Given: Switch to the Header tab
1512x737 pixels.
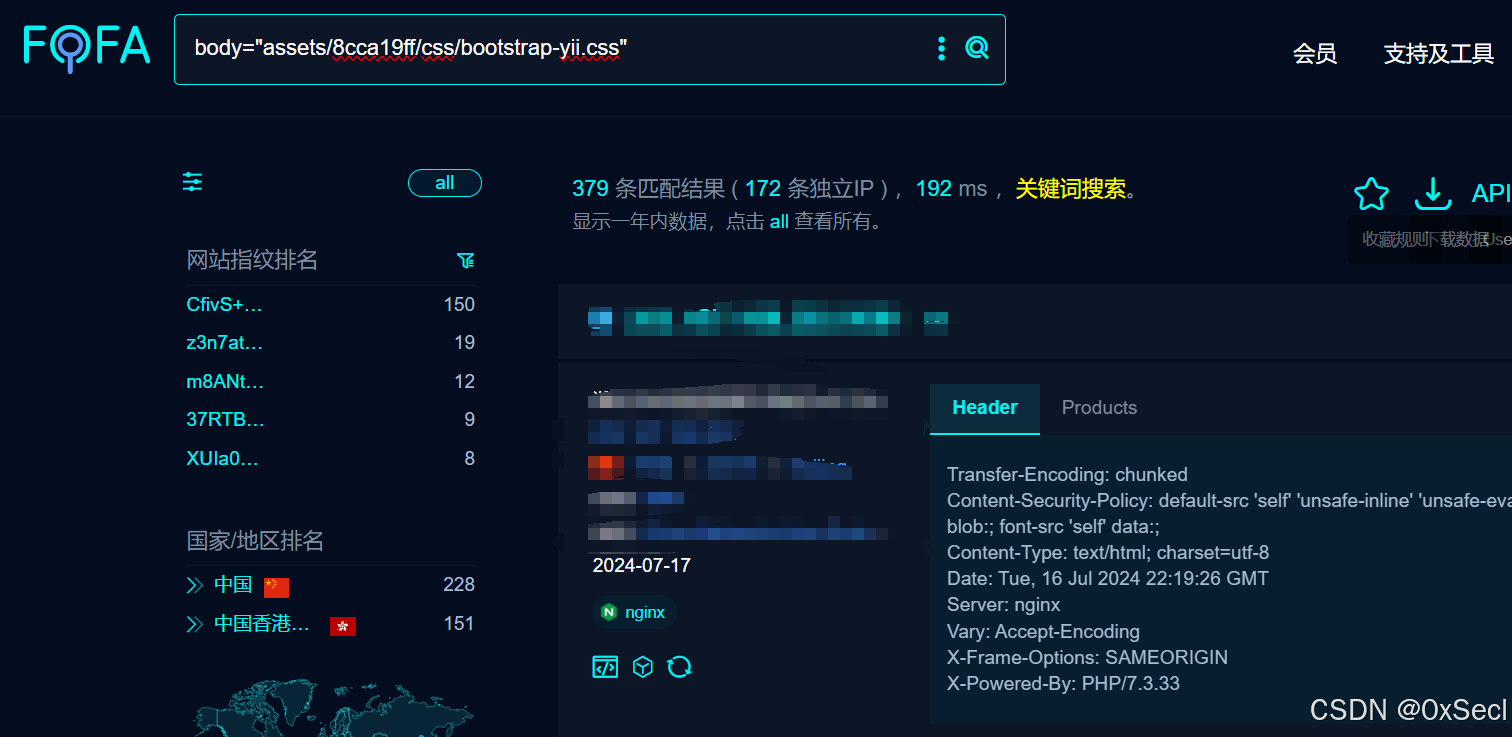Looking at the screenshot, I should 985,408.
